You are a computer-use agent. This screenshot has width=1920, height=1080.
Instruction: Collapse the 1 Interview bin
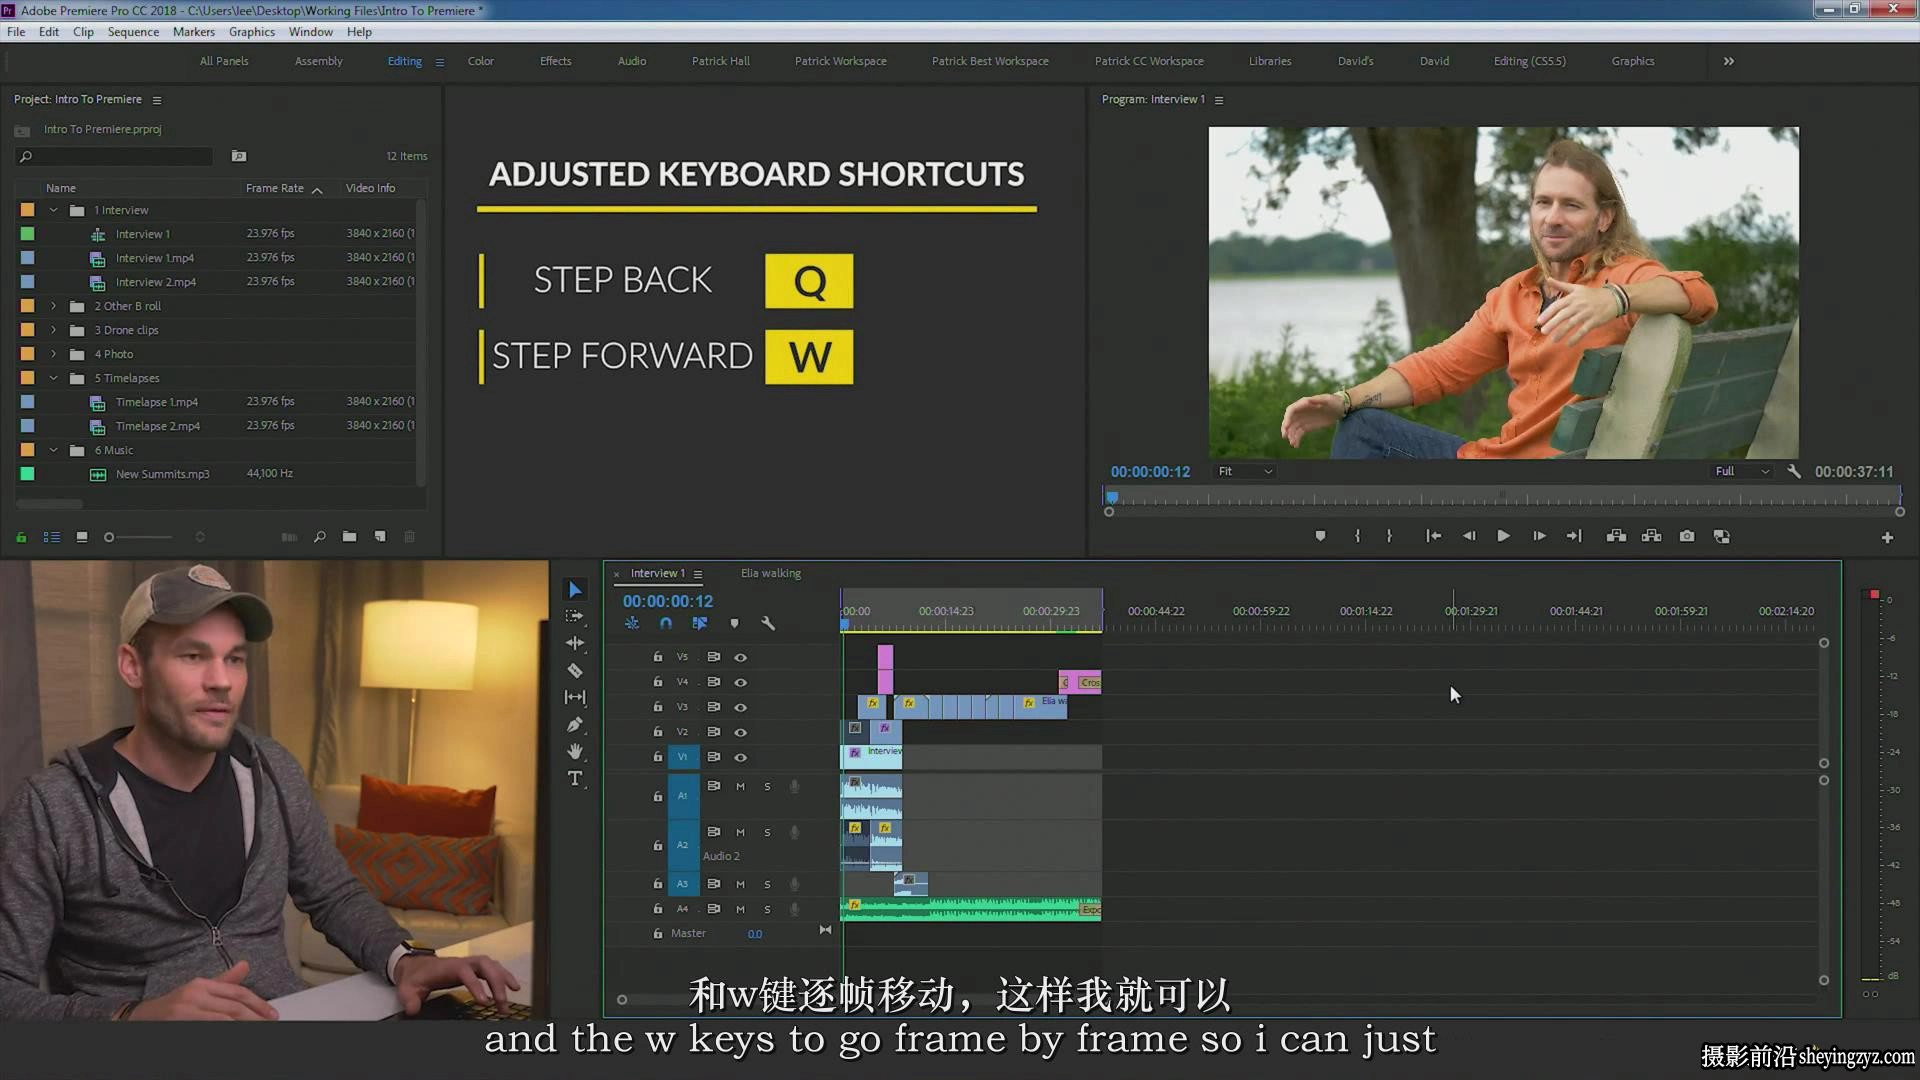(x=54, y=210)
